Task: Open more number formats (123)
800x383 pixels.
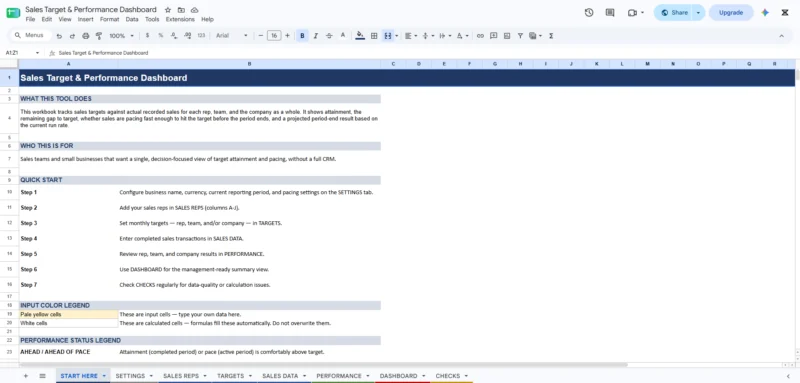Action: point(201,36)
